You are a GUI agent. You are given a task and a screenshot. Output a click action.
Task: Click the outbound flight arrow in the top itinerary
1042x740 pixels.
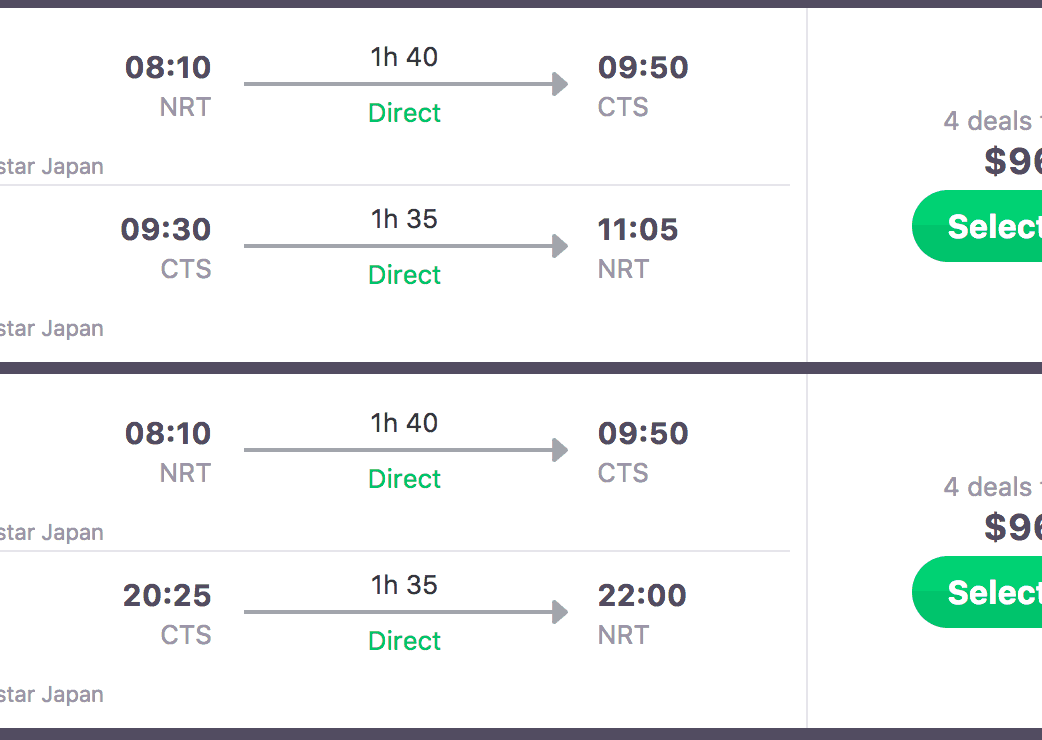click(405, 84)
